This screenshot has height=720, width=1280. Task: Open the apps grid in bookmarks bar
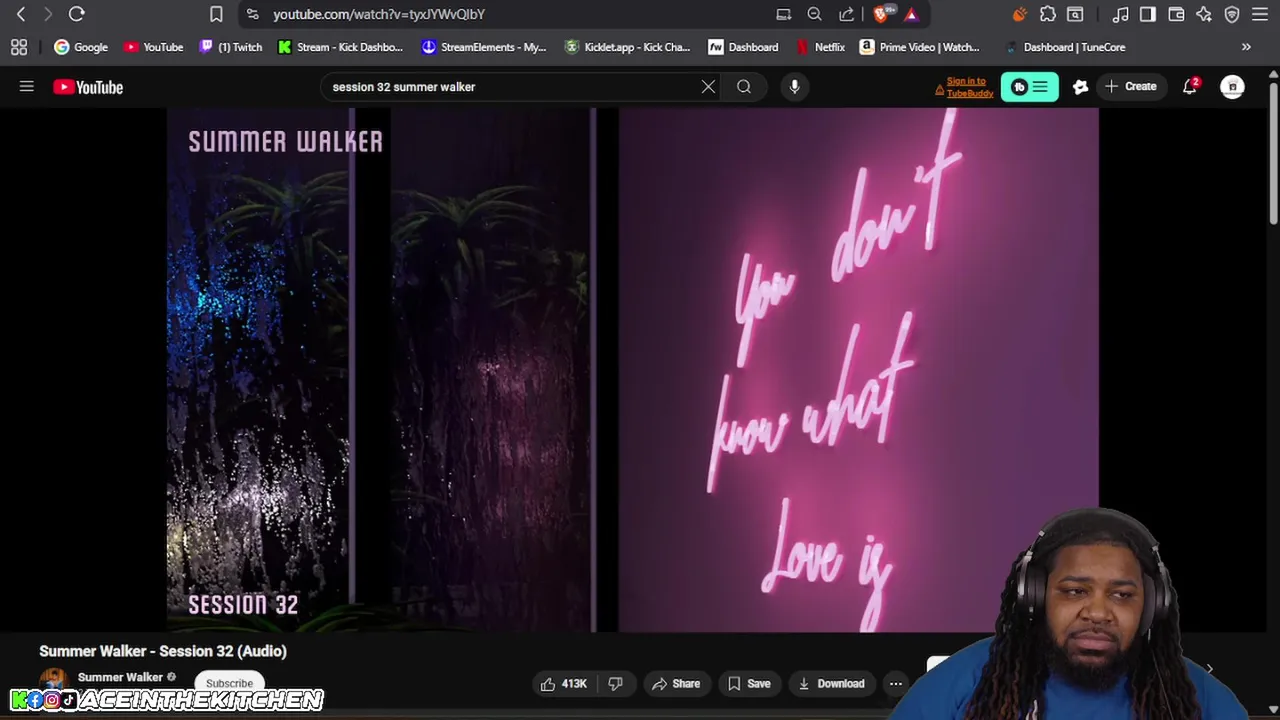click(x=19, y=47)
